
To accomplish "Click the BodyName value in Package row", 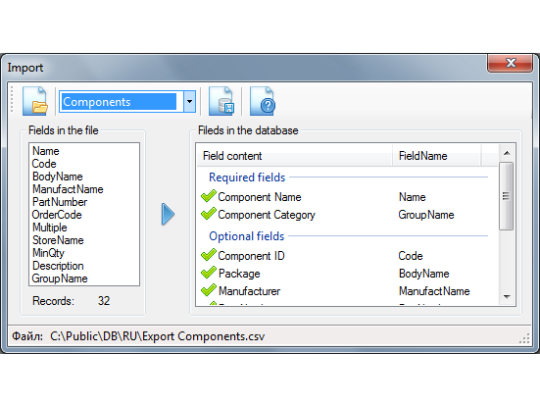I will [x=424, y=273].
